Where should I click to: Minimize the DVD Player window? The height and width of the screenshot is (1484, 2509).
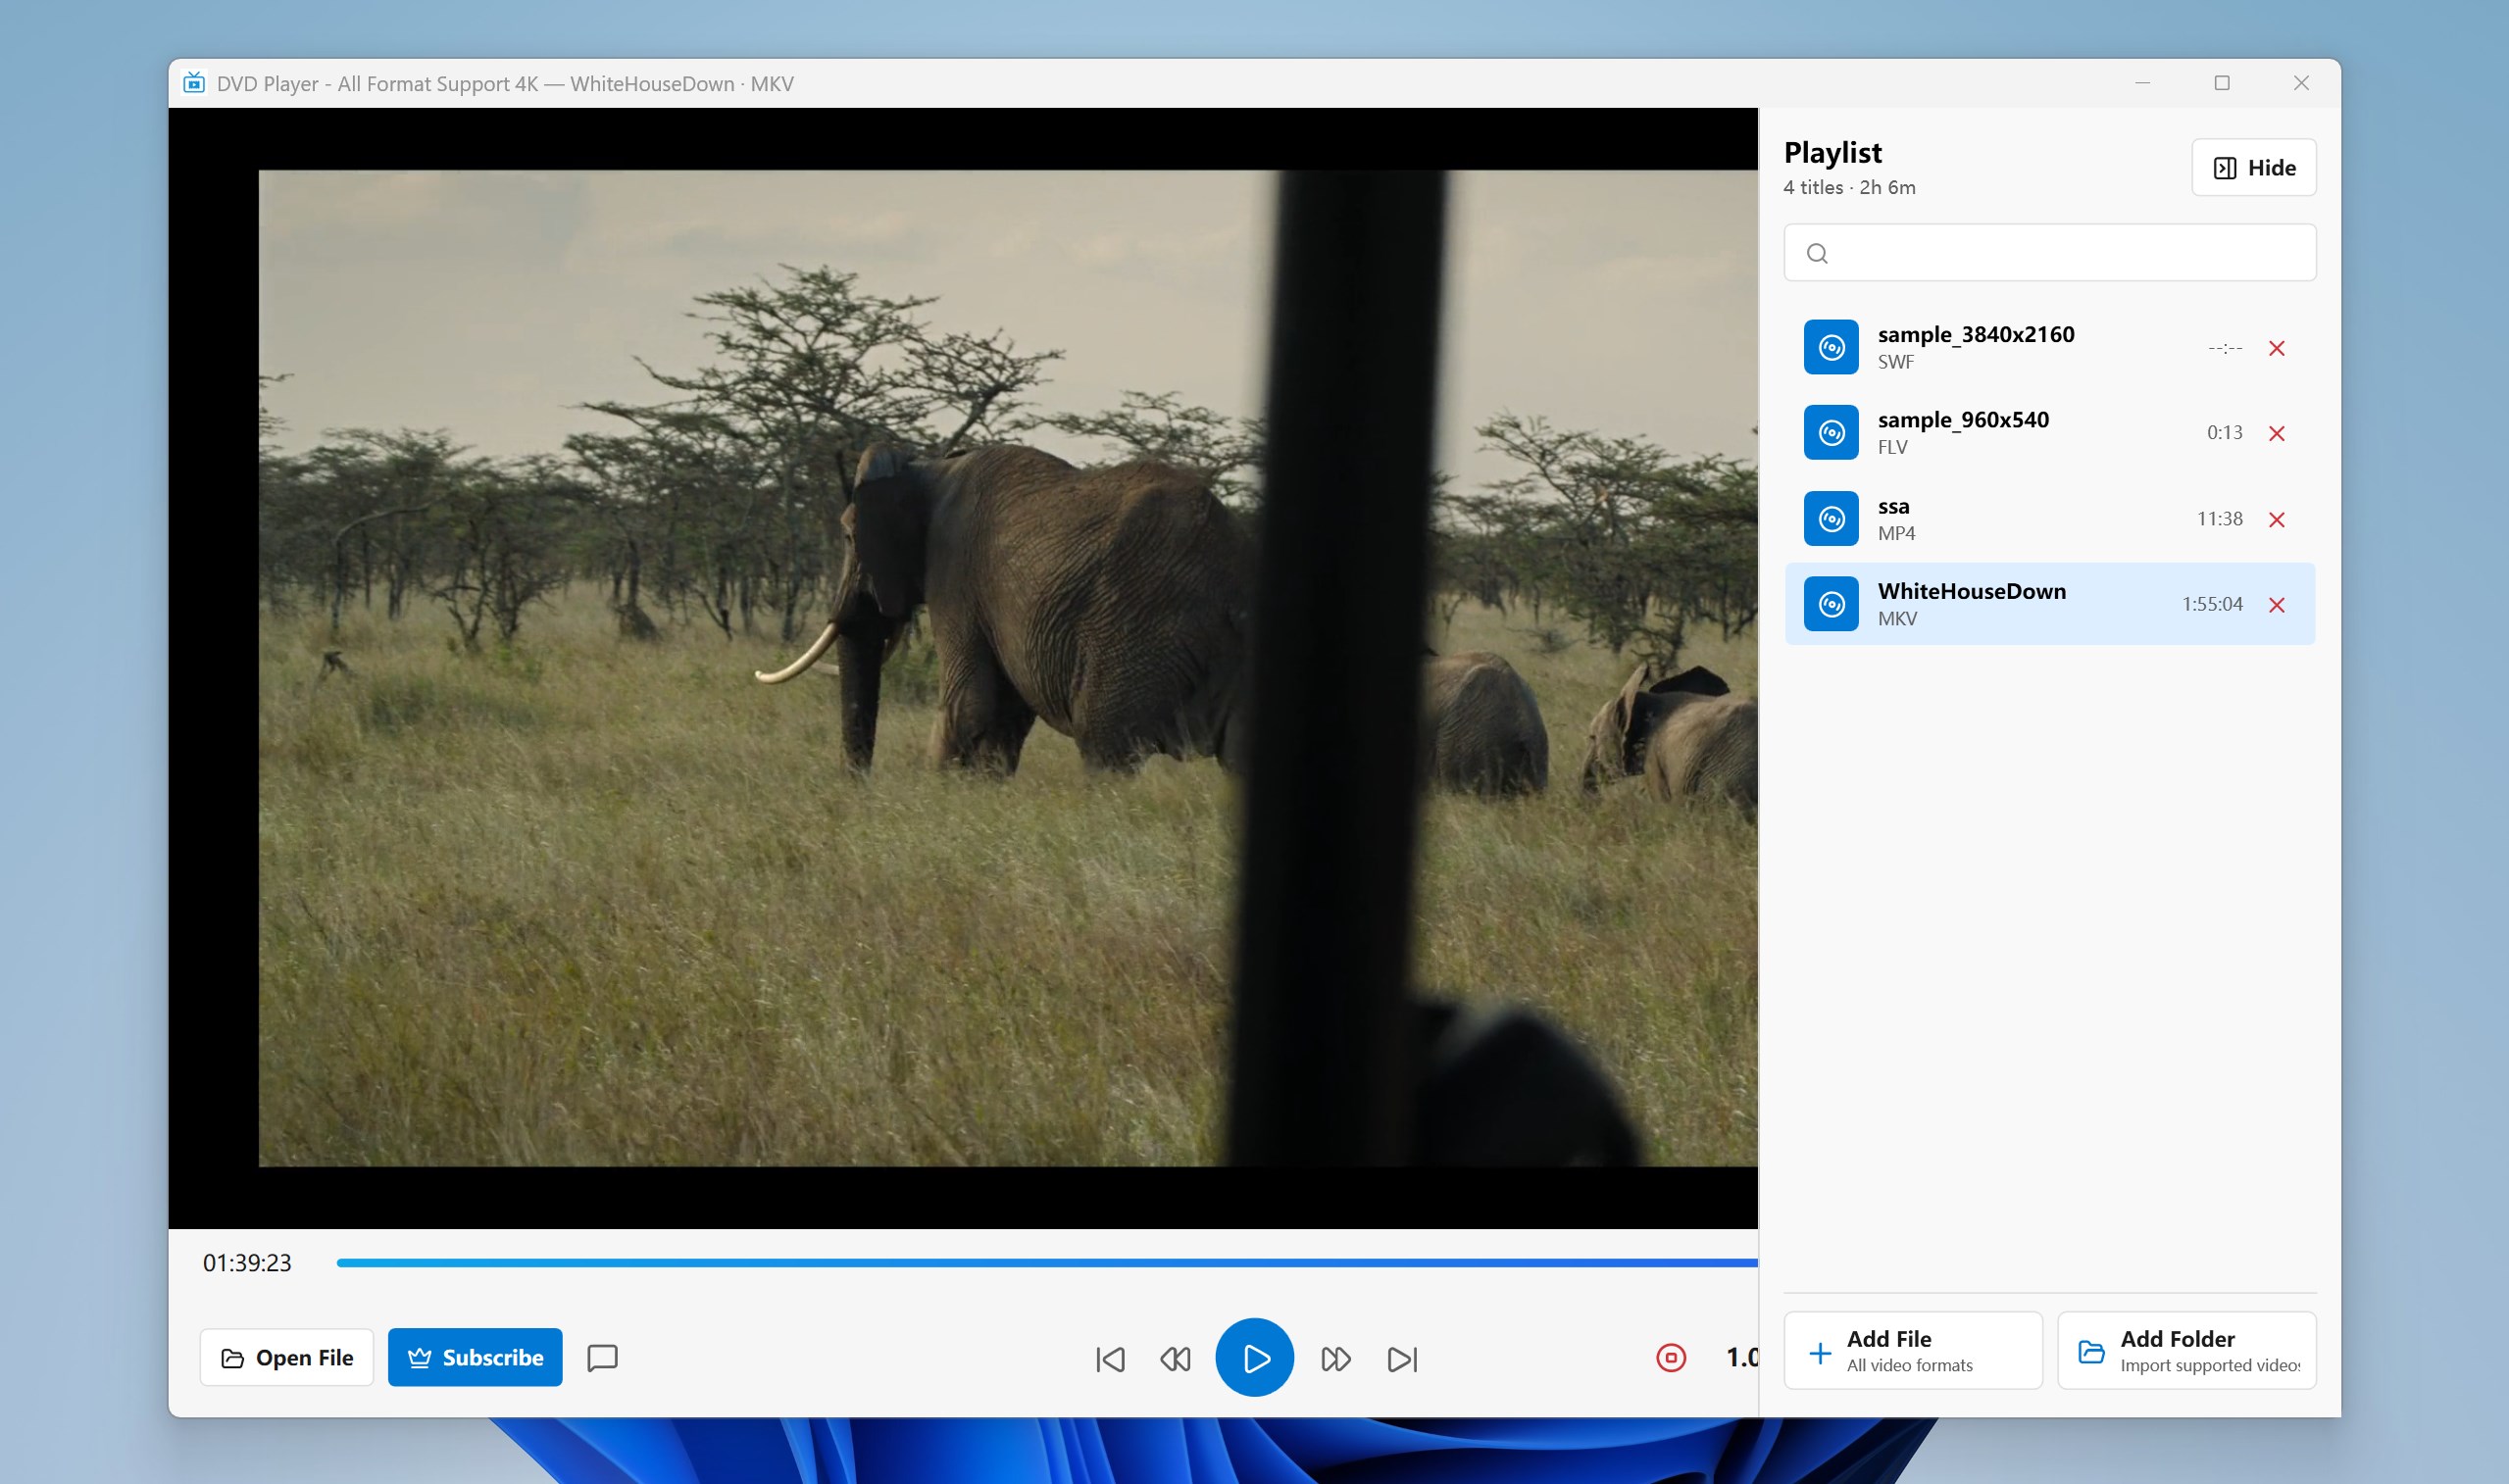coord(2142,83)
